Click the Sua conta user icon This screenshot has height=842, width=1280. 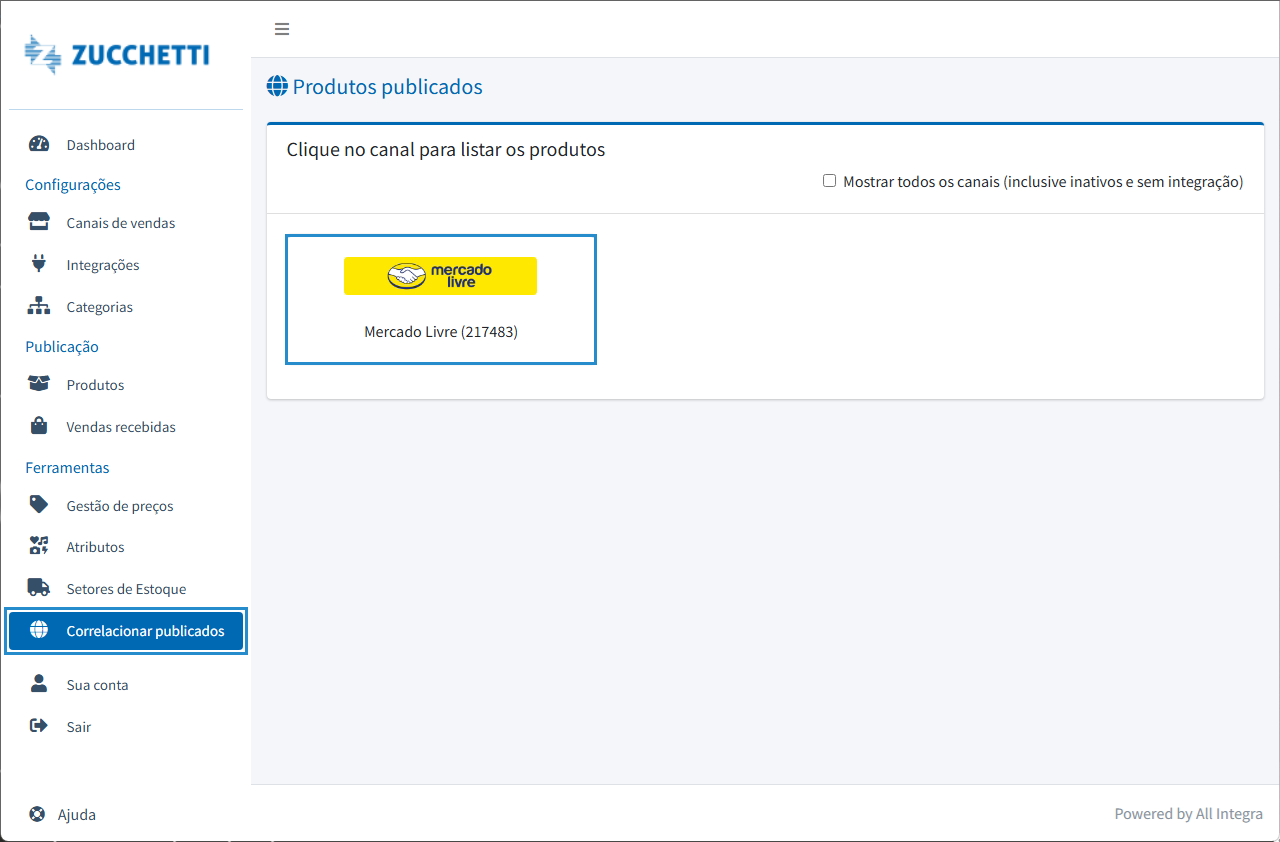[x=39, y=684]
